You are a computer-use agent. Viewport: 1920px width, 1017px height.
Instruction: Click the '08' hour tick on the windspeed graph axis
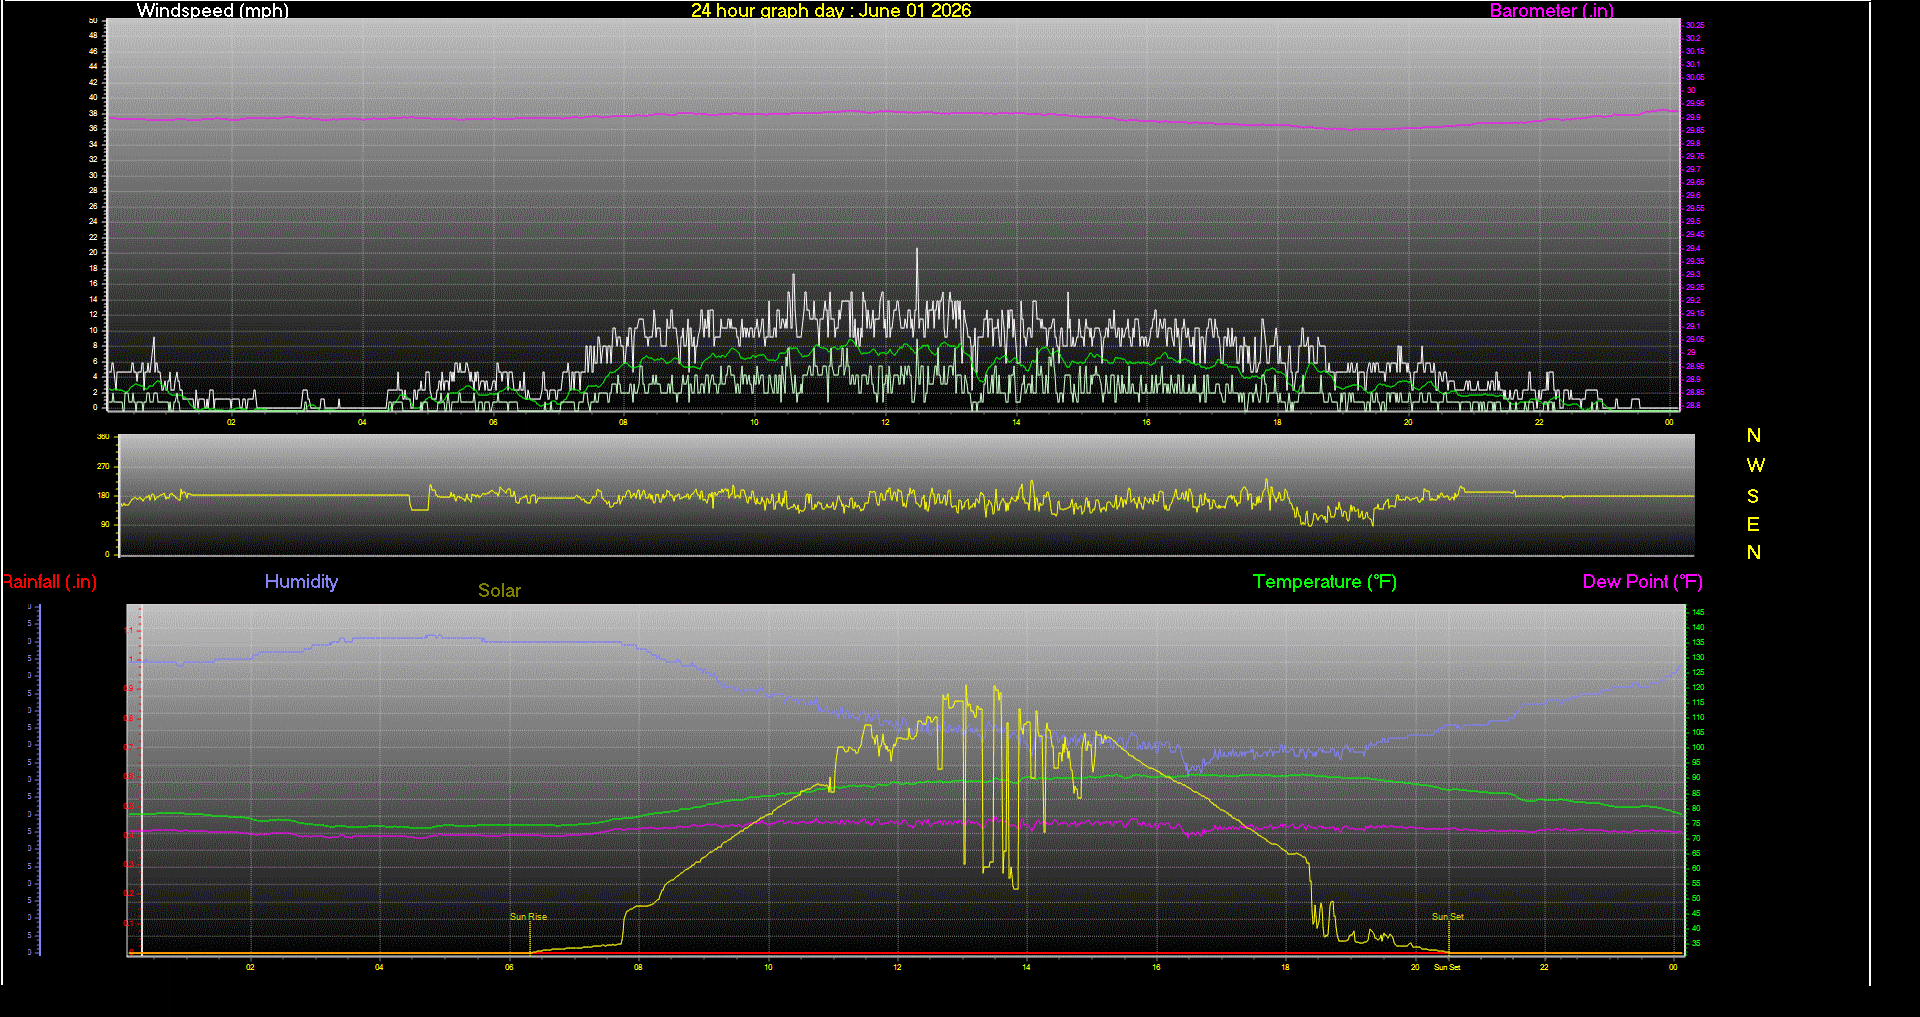(x=623, y=422)
